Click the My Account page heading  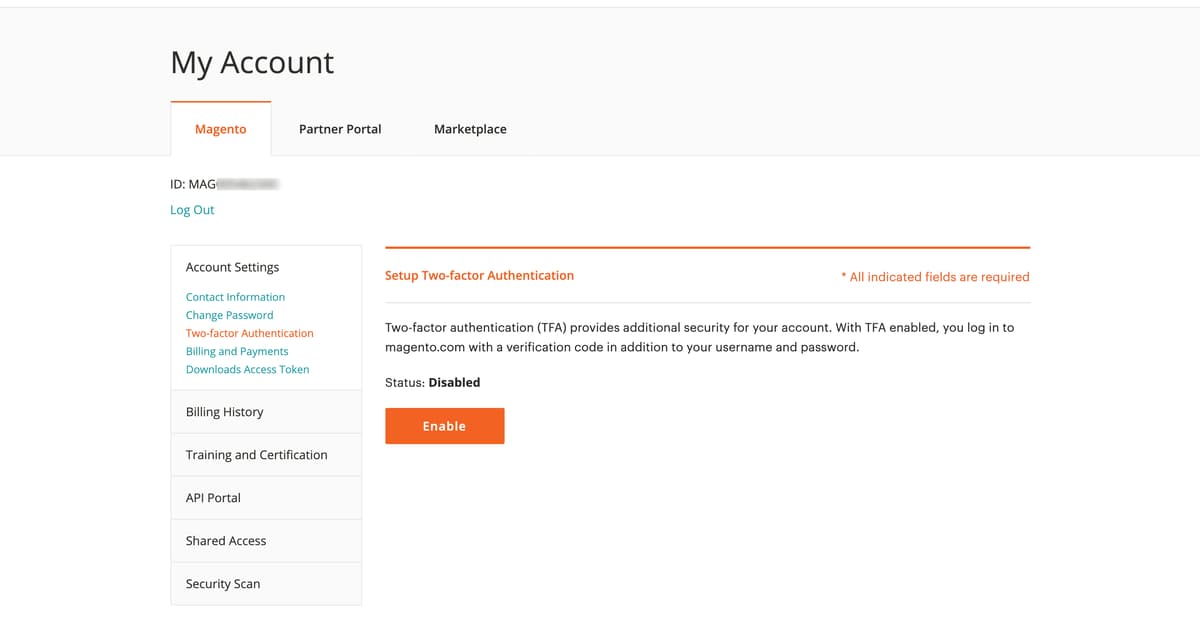point(252,63)
